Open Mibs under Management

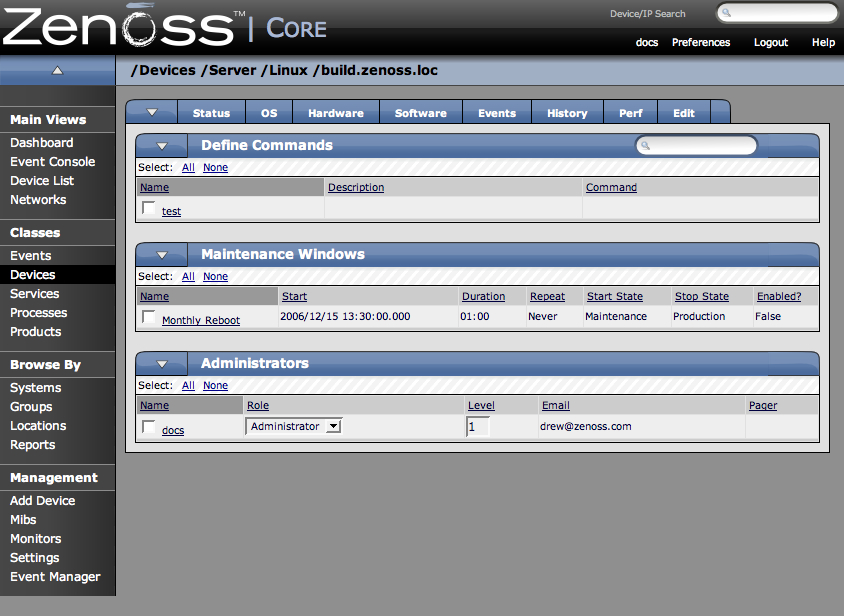click(23, 520)
